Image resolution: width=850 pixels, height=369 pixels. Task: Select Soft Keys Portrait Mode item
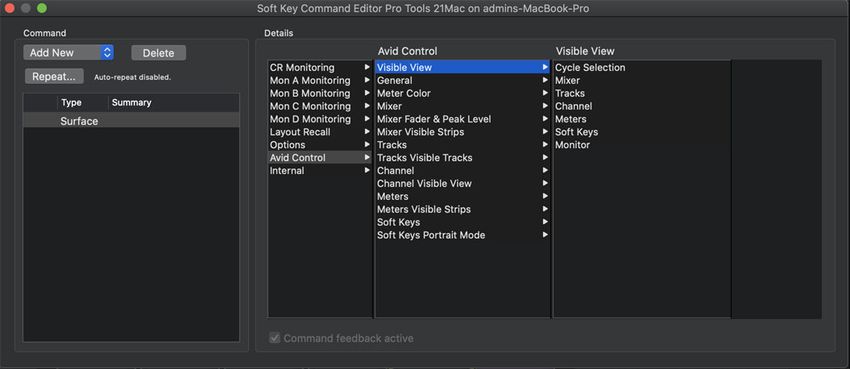point(462,235)
